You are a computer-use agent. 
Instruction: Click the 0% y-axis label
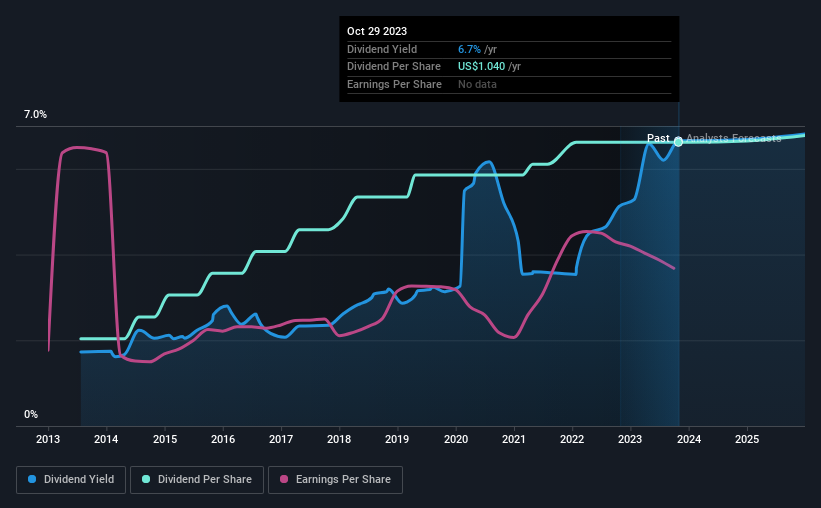[x=31, y=414]
